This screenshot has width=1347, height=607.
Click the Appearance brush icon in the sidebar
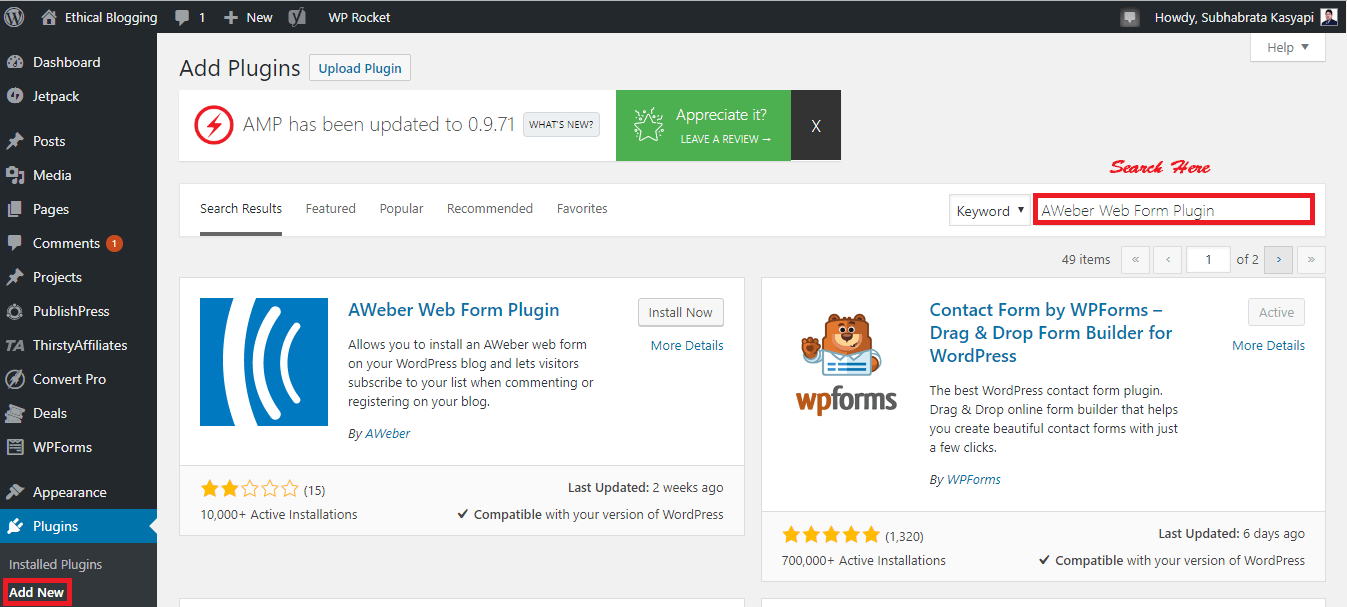point(18,491)
